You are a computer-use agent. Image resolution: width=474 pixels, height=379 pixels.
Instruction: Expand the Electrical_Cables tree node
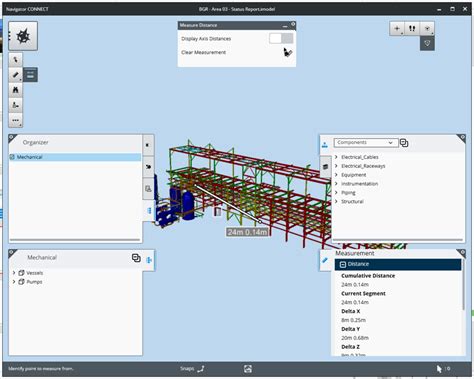pyautogui.click(x=336, y=157)
